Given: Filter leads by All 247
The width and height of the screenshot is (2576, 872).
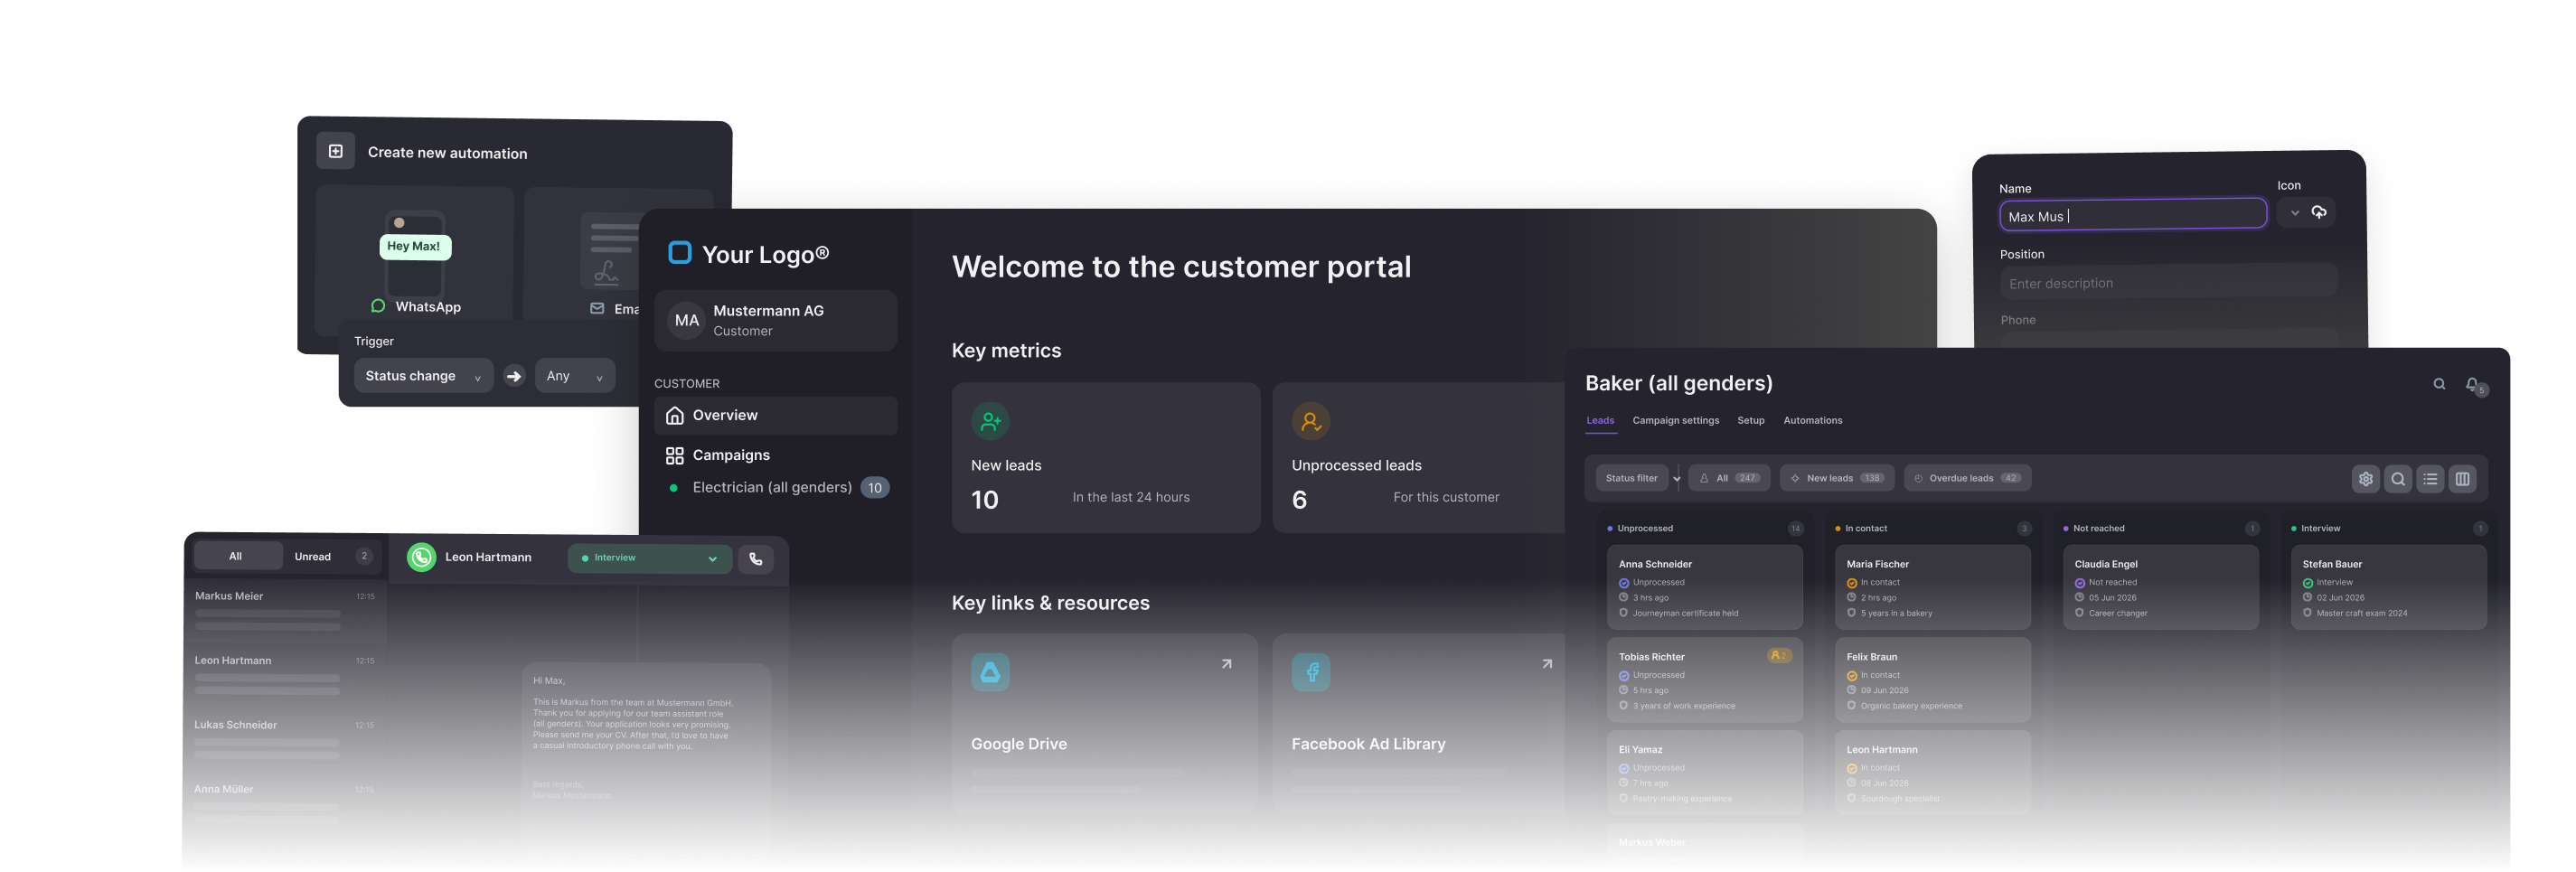Looking at the screenshot, I should click(1729, 479).
